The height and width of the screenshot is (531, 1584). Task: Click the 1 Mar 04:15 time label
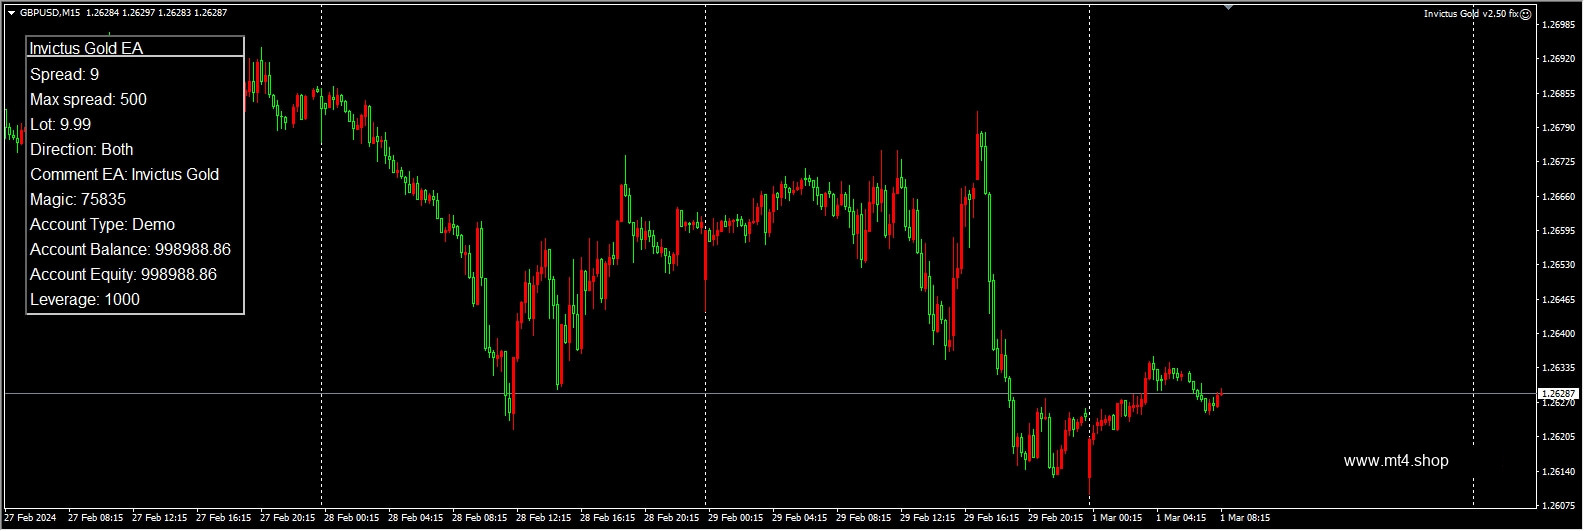[1182, 518]
